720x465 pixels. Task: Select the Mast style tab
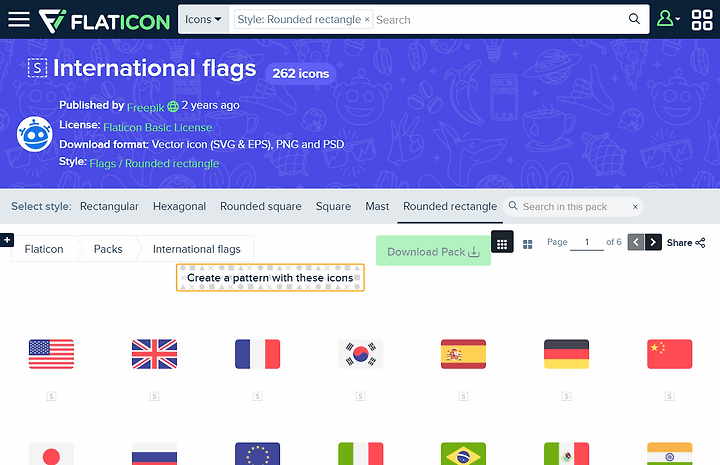click(x=377, y=207)
